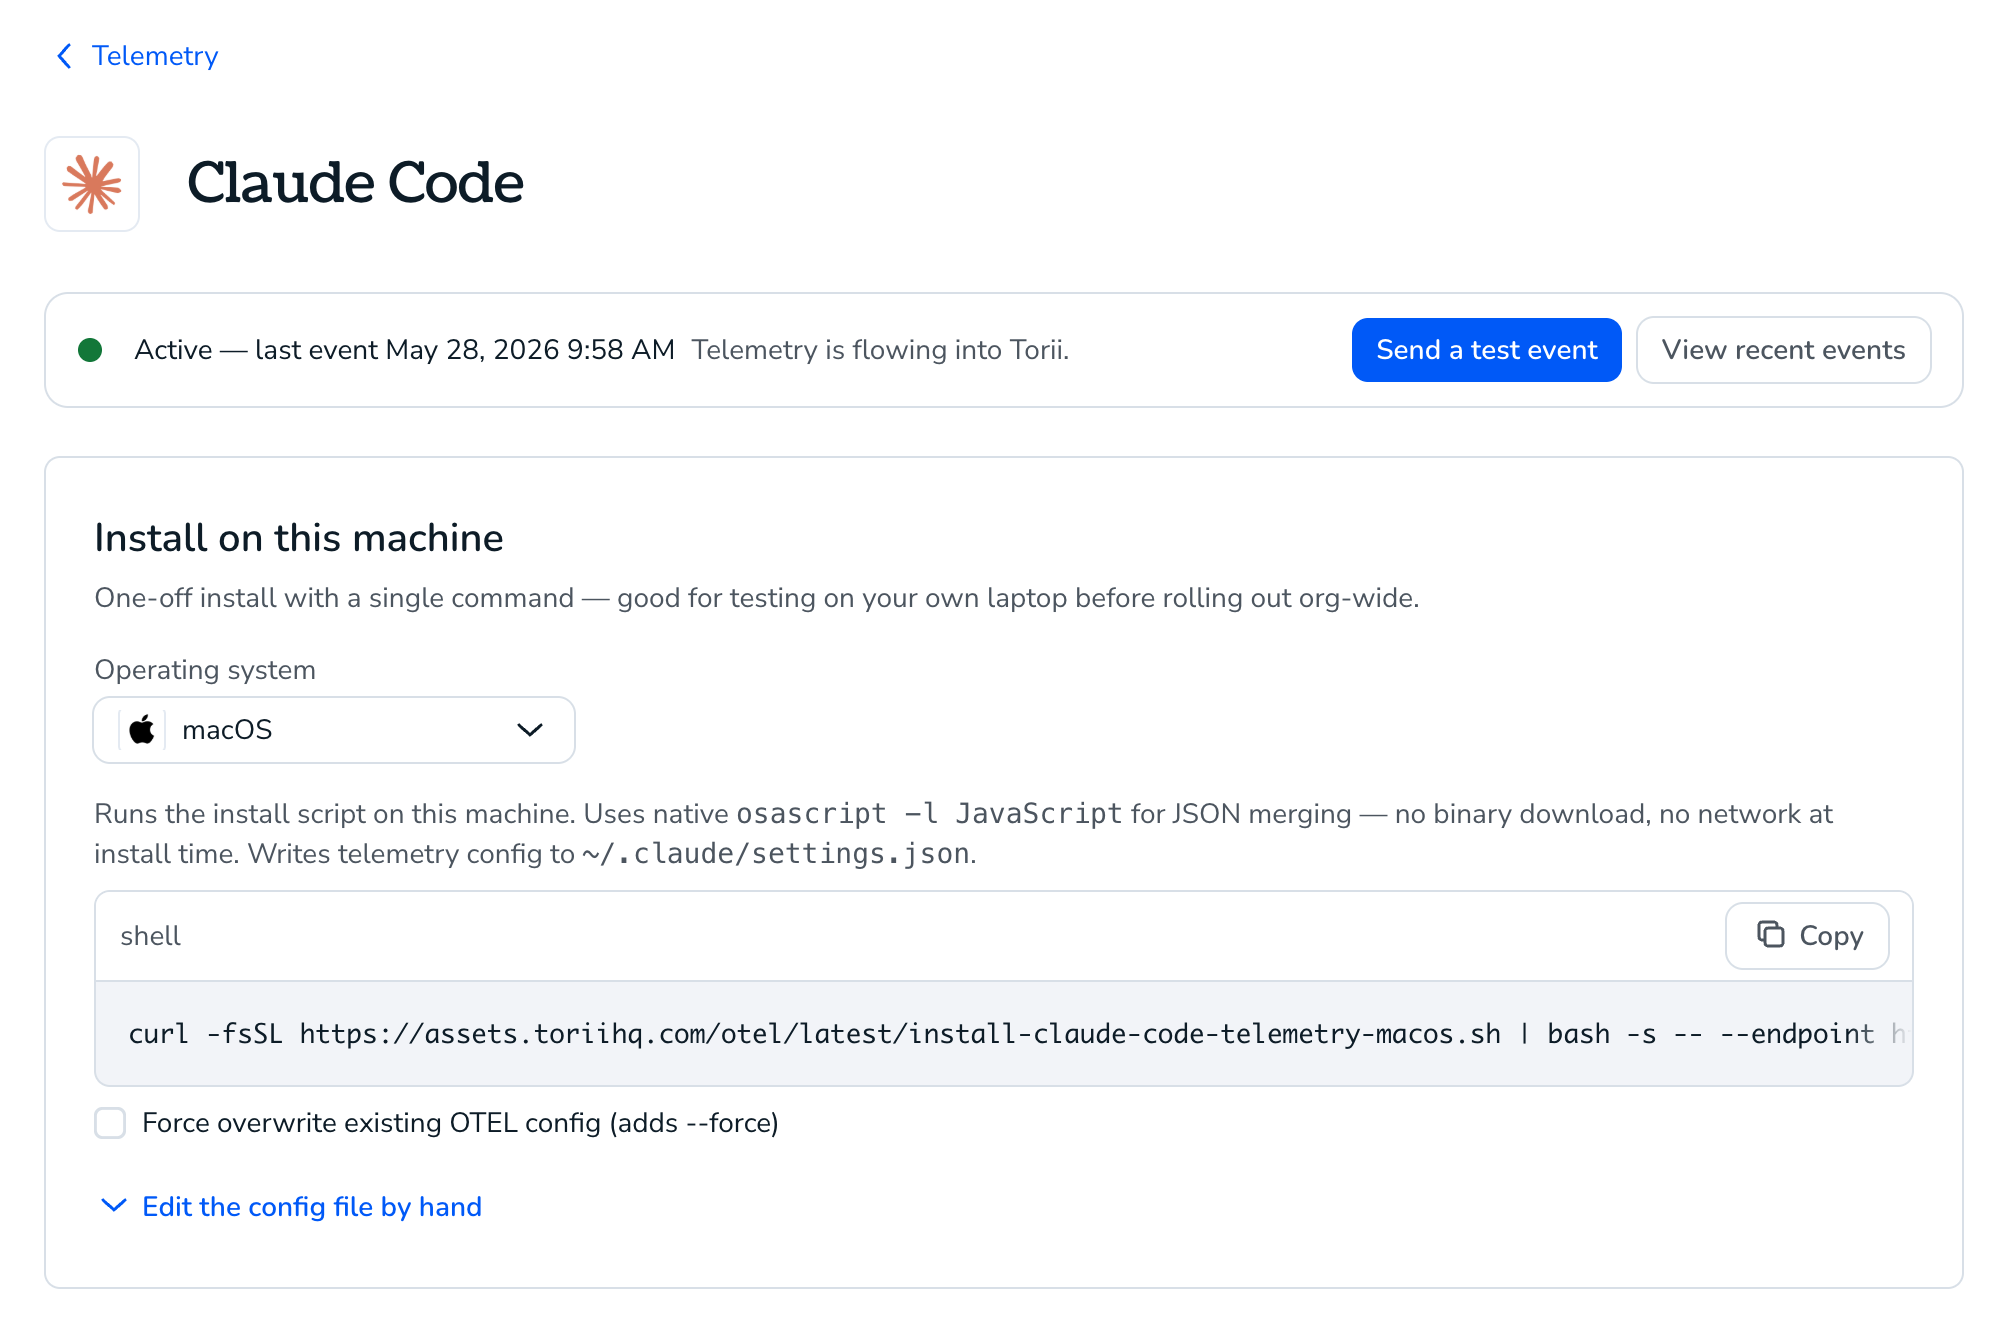Enable Force overwrite existing OTEL config checkbox
The width and height of the screenshot is (2012, 1322).
(x=110, y=1123)
